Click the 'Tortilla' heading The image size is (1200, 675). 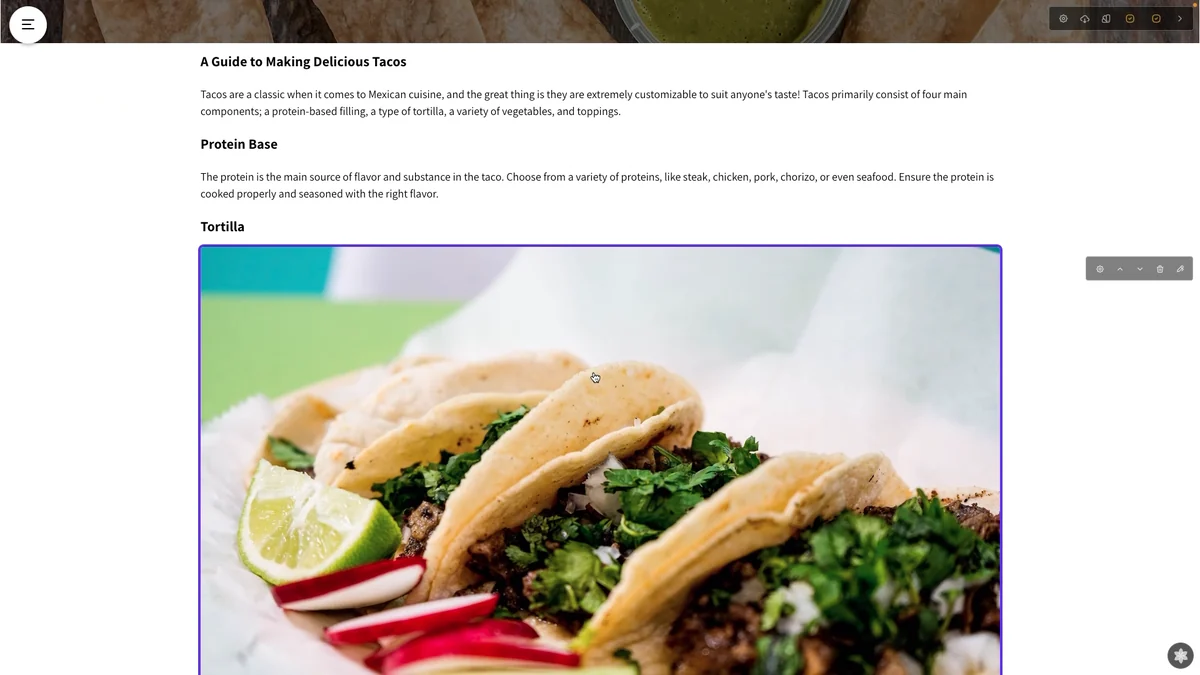222,227
